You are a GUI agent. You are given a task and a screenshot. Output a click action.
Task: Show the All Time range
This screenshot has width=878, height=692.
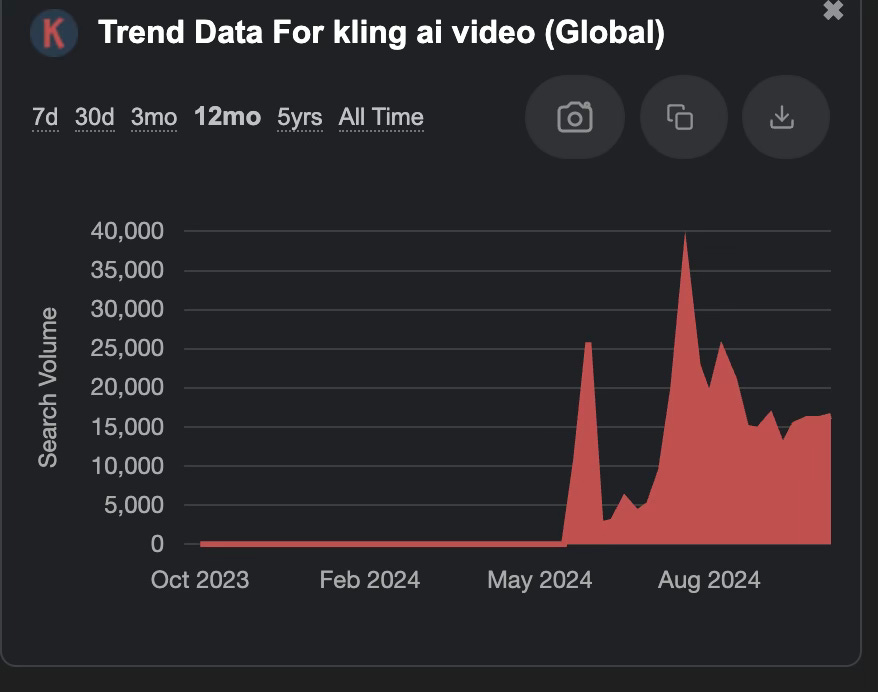[x=381, y=117]
